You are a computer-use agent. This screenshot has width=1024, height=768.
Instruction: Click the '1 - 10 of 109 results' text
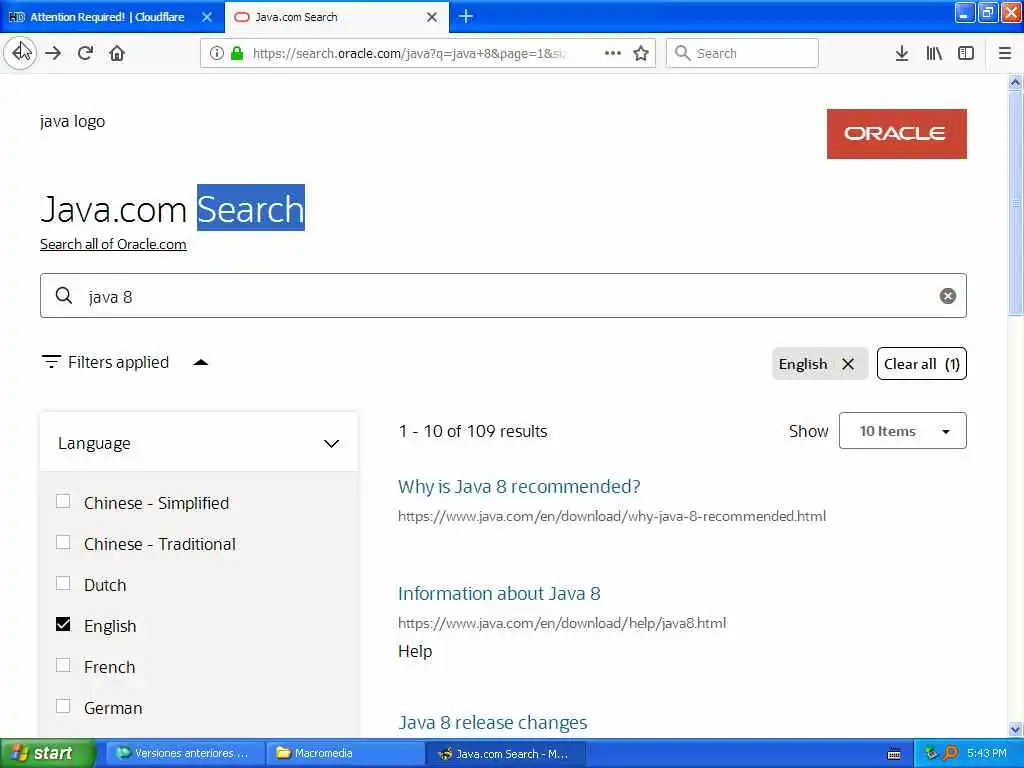(x=473, y=432)
